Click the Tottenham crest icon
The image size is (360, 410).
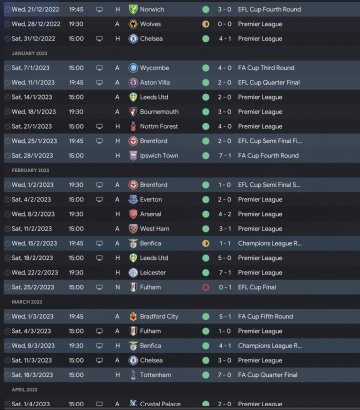point(133,375)
